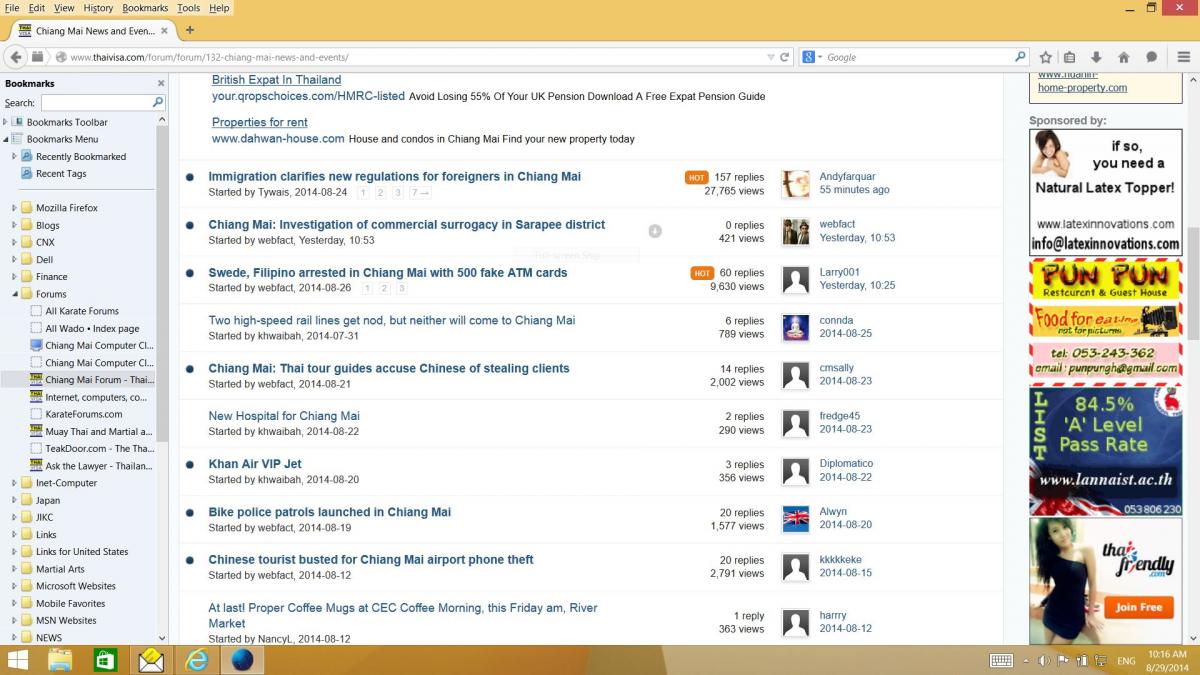
Task: Open the touch keyboard tray icon
Action: [x=1001, y=661]
